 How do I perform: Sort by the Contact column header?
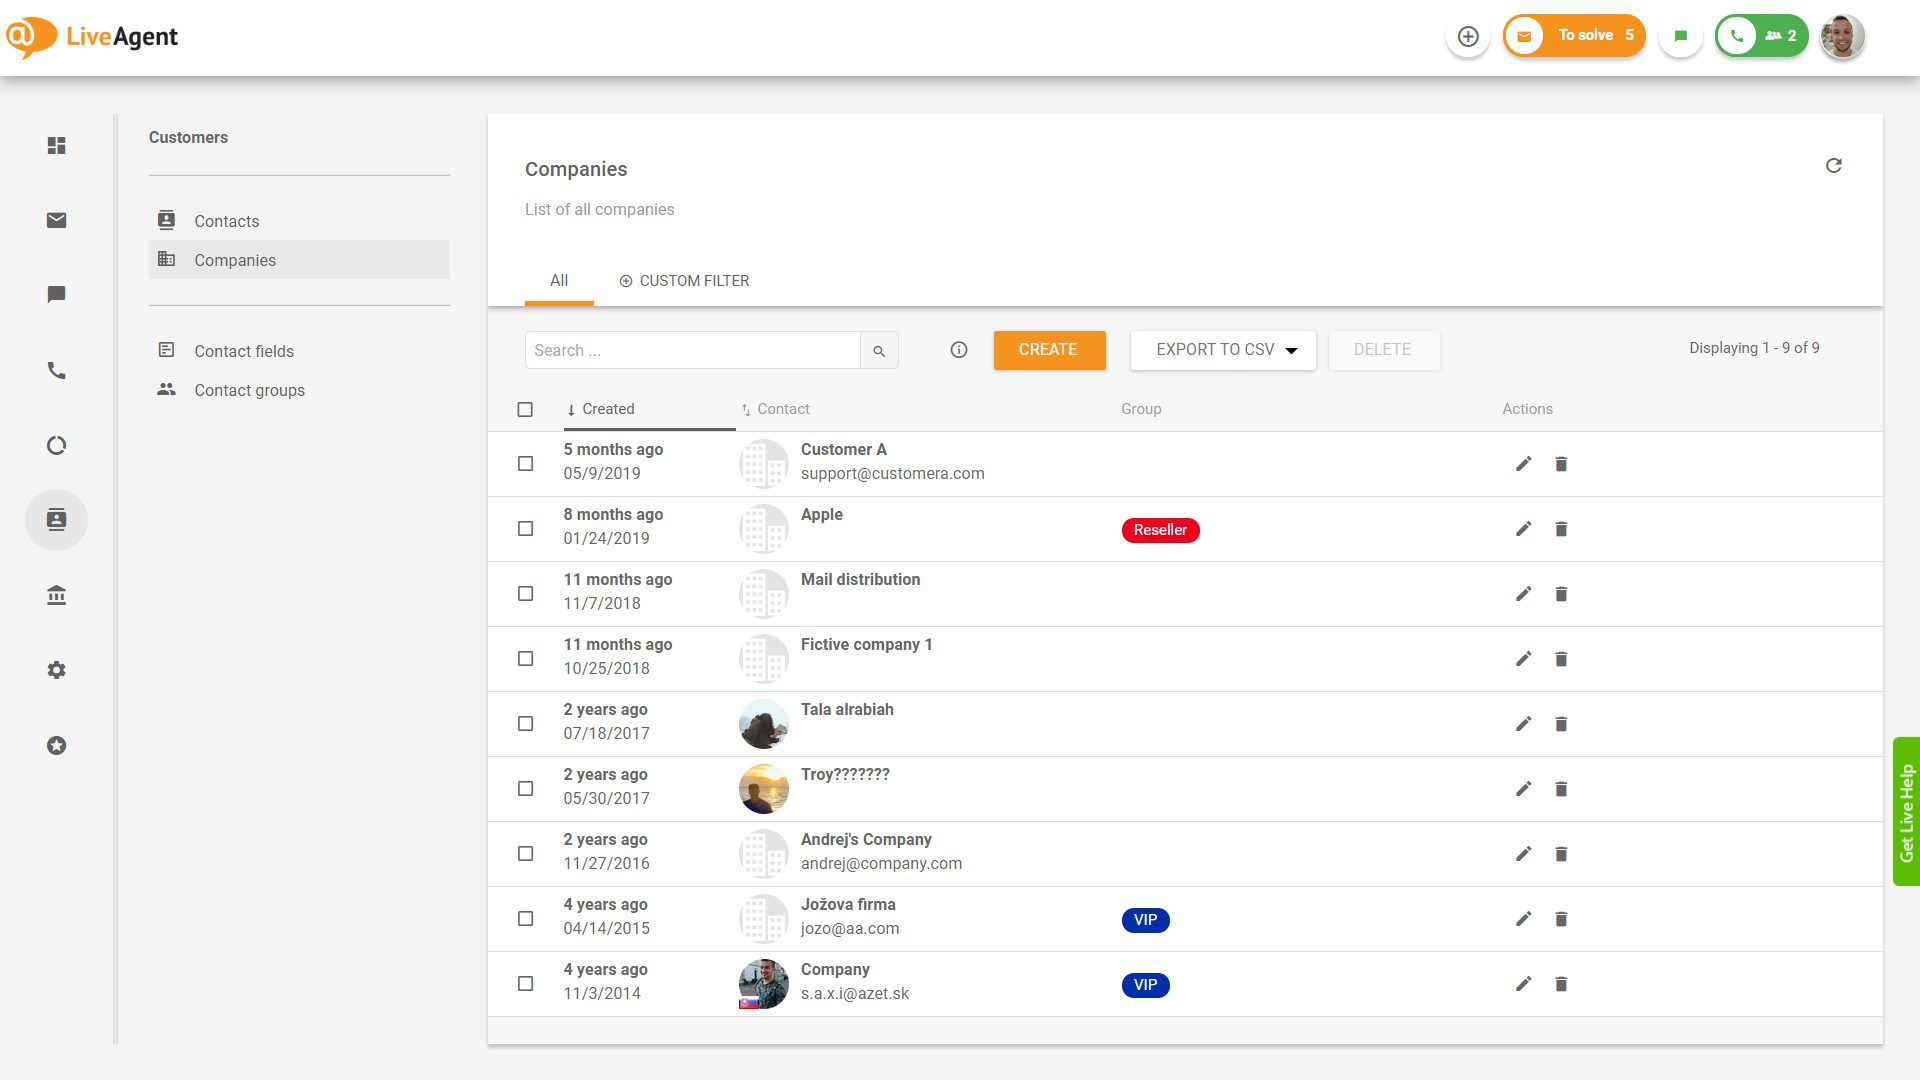point(782,409)
